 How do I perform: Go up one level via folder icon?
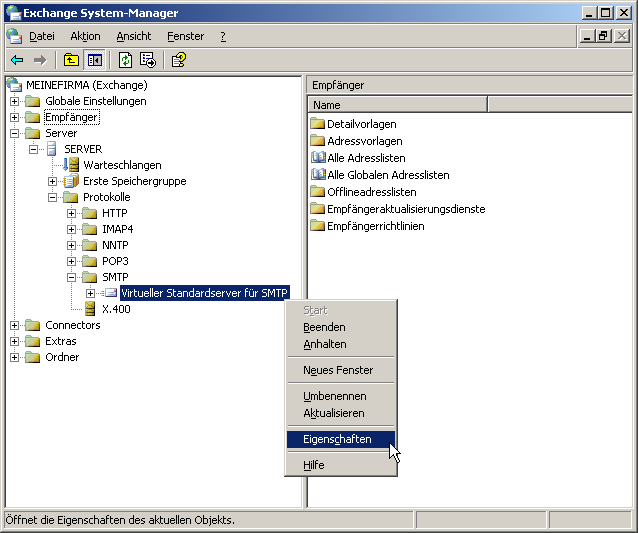(x=71, y=60)
